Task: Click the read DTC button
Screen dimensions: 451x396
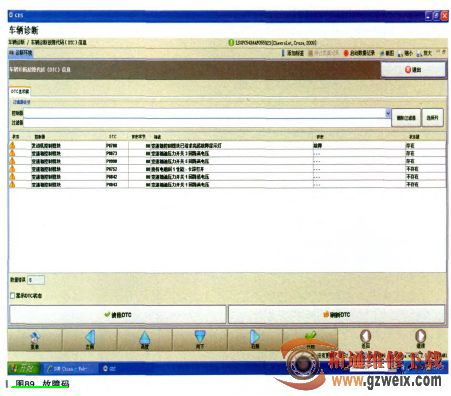Action: click(x=118, y=314)
